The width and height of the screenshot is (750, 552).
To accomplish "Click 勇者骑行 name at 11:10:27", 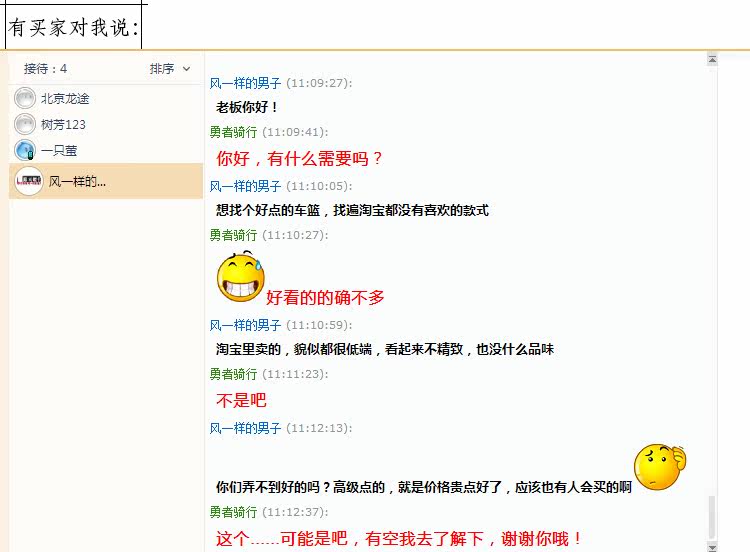I will (x=233, y=235).
